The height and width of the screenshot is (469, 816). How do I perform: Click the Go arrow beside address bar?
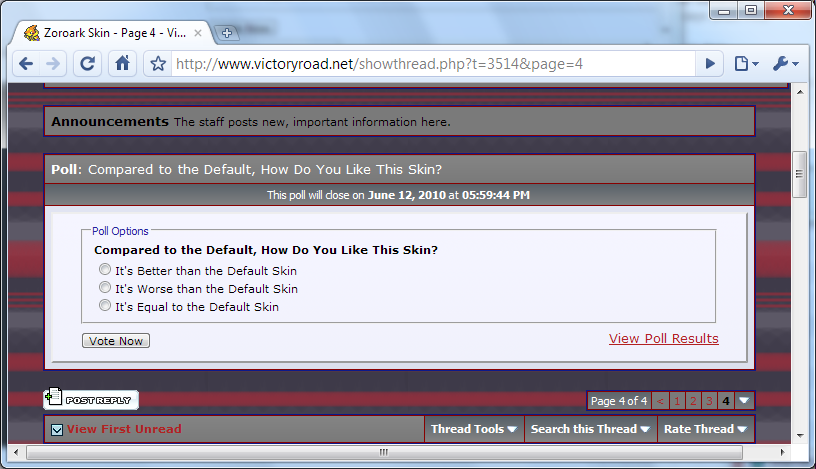710,64
